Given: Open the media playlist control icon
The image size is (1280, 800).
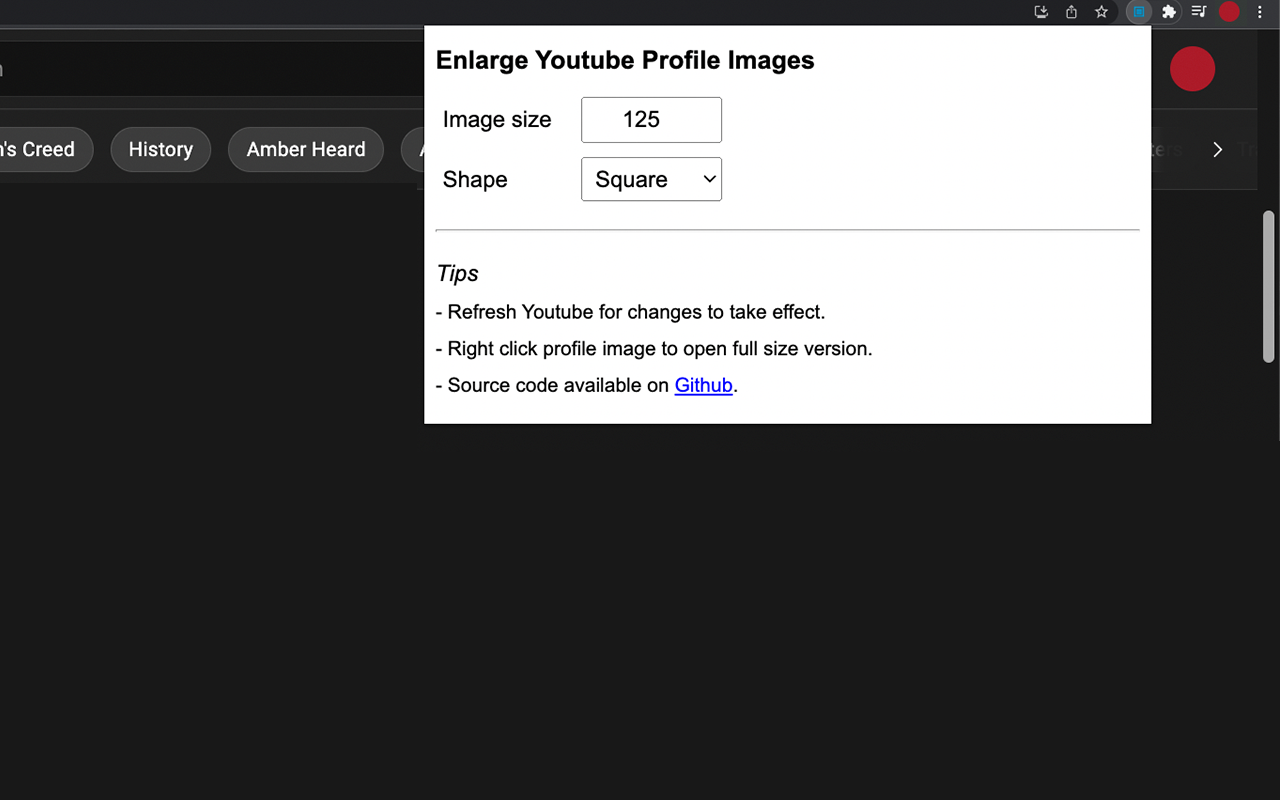Looking at the screenshot, I should [x=1198, y=12].
